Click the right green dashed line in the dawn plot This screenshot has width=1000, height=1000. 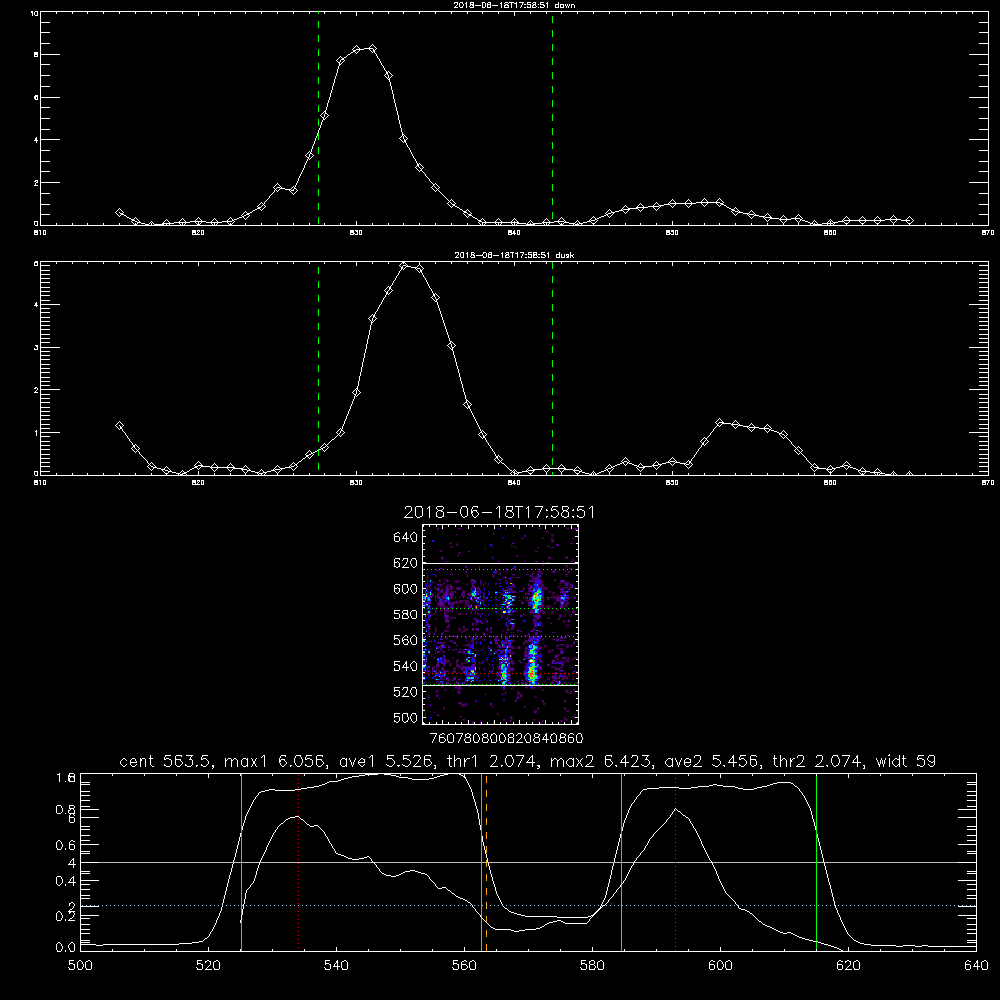click(x=552, y=119)
